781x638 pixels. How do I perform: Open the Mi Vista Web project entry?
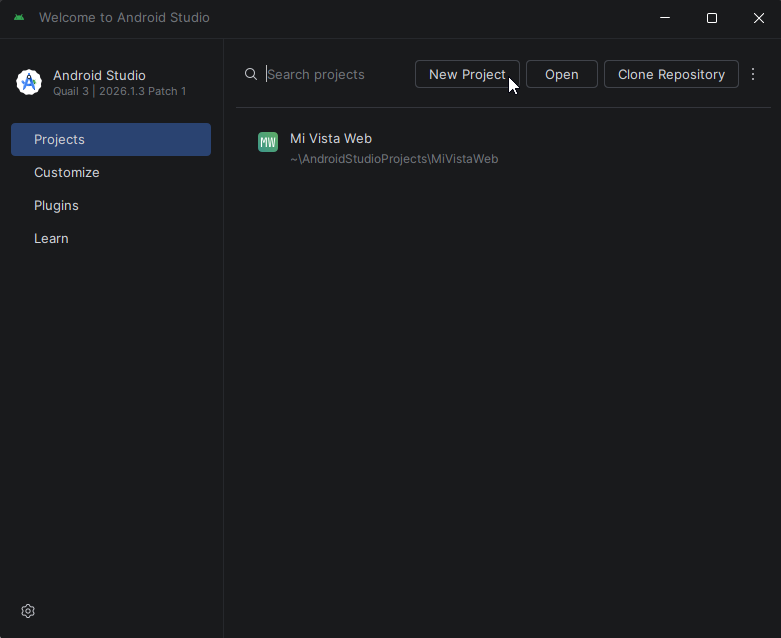[503, 148]
